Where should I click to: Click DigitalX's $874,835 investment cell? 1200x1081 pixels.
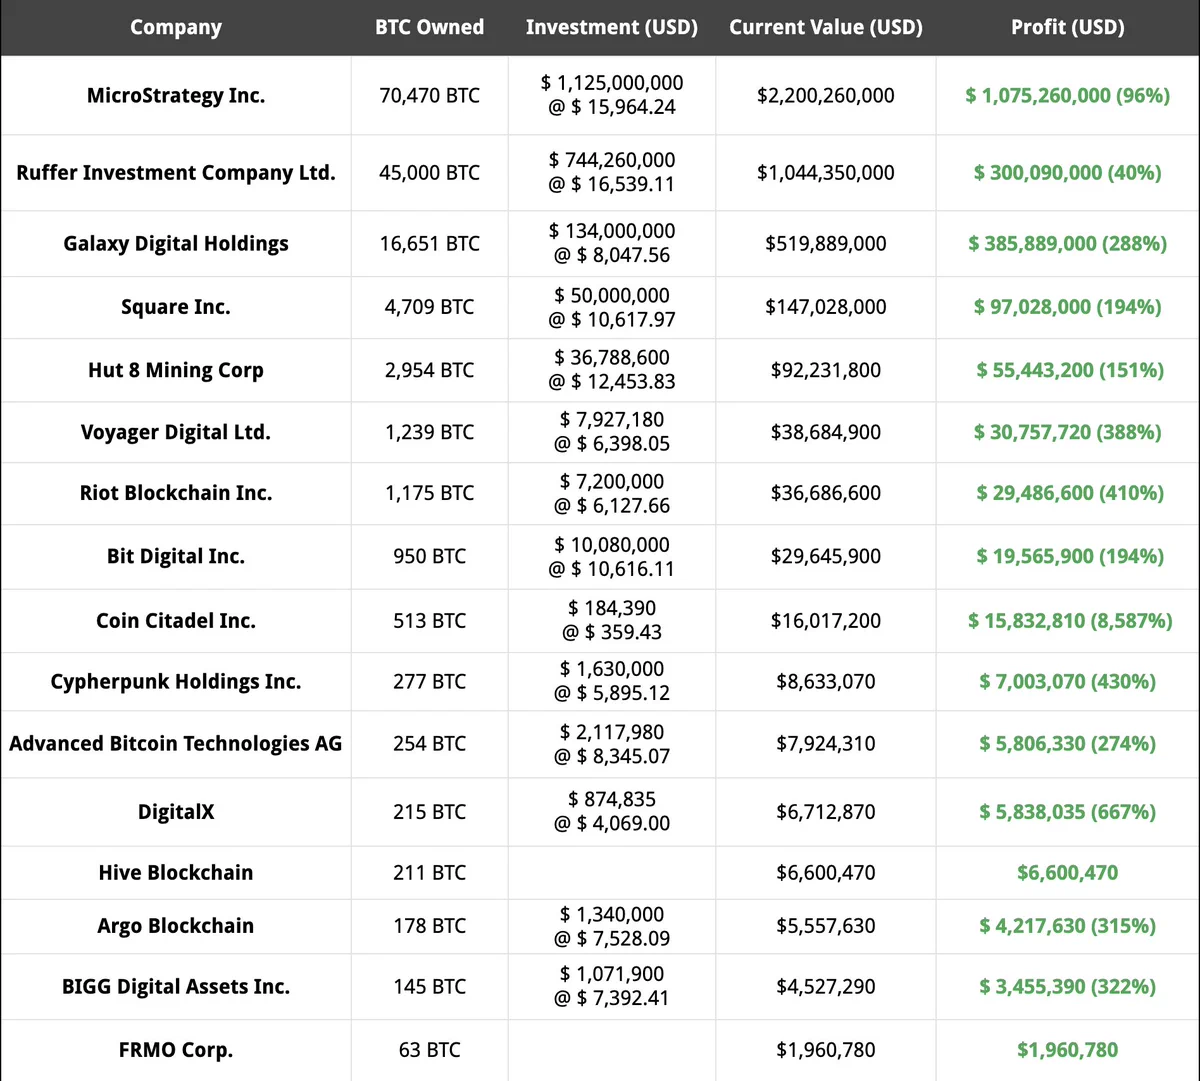point(612,811)
